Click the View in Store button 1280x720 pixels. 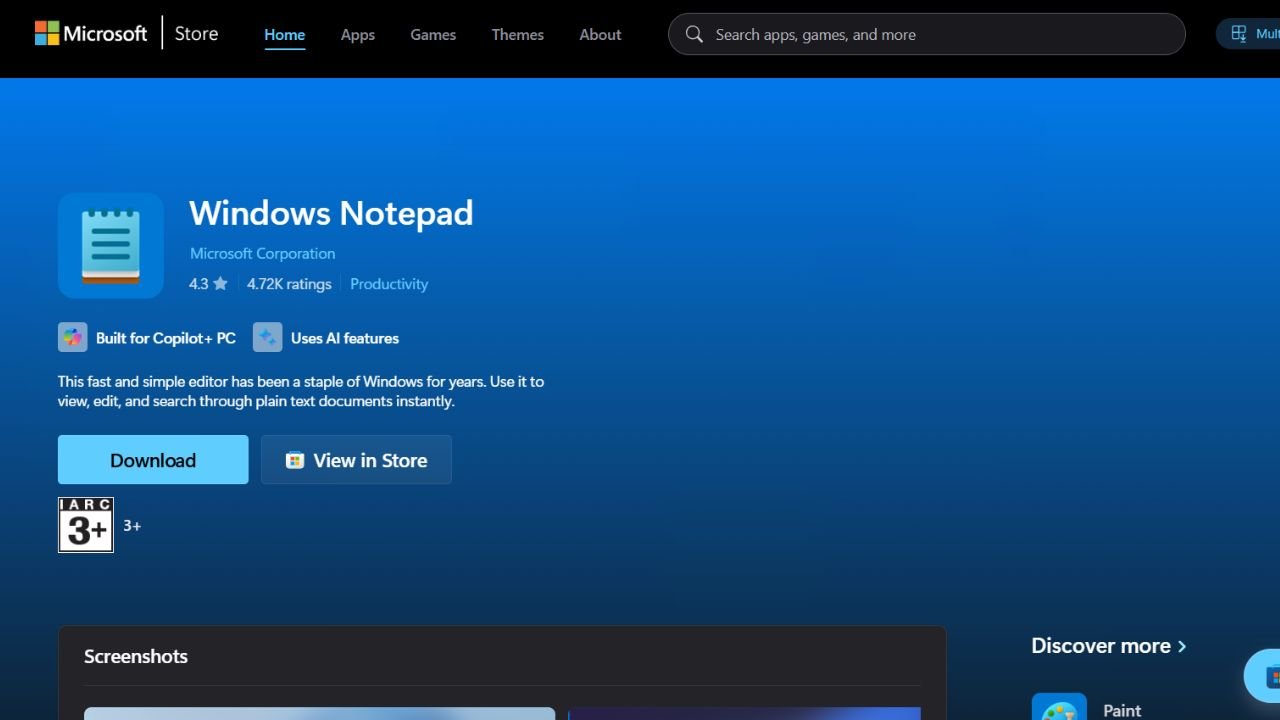coord(356,460)
